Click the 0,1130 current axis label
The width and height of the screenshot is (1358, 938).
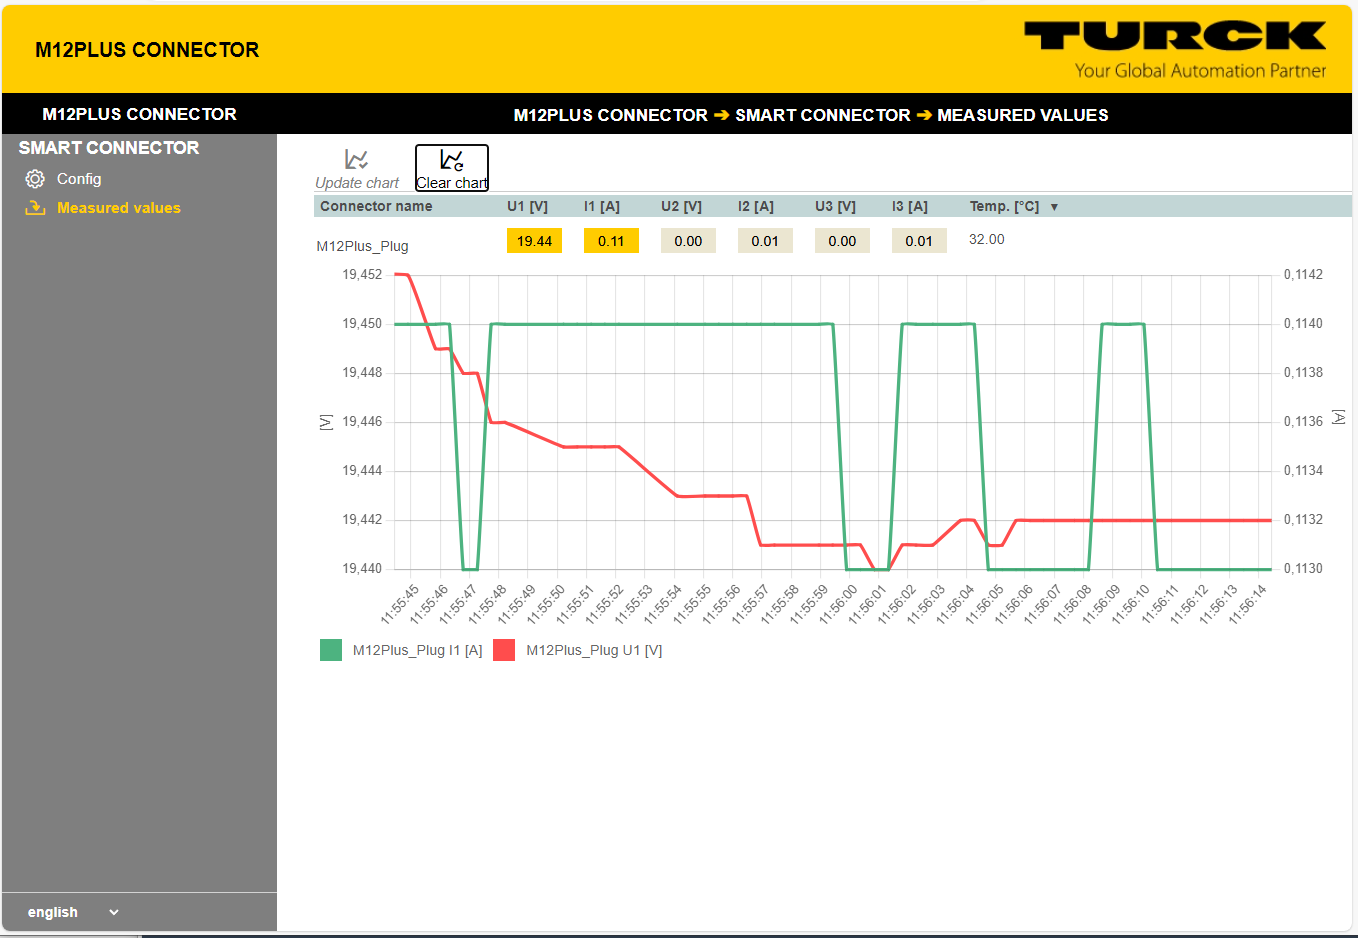1303,568
